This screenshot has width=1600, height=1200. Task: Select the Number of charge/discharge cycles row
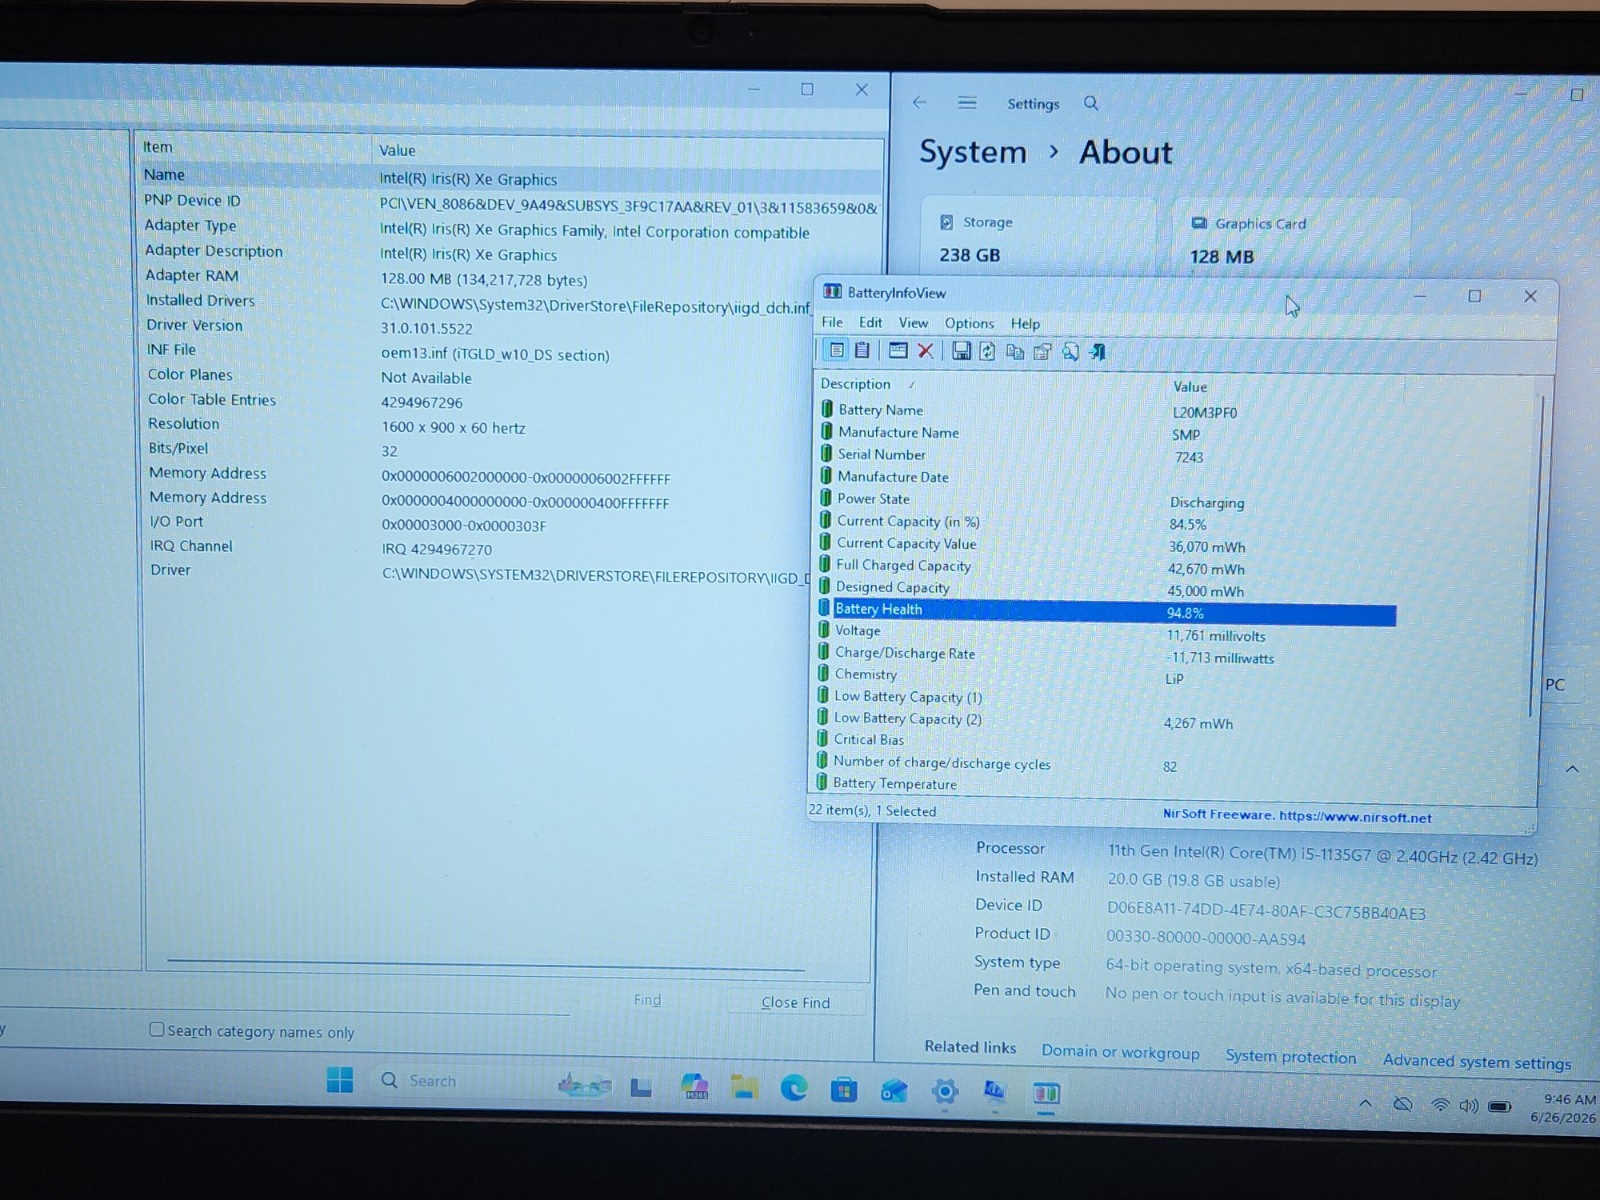(x=1105, y=764)
